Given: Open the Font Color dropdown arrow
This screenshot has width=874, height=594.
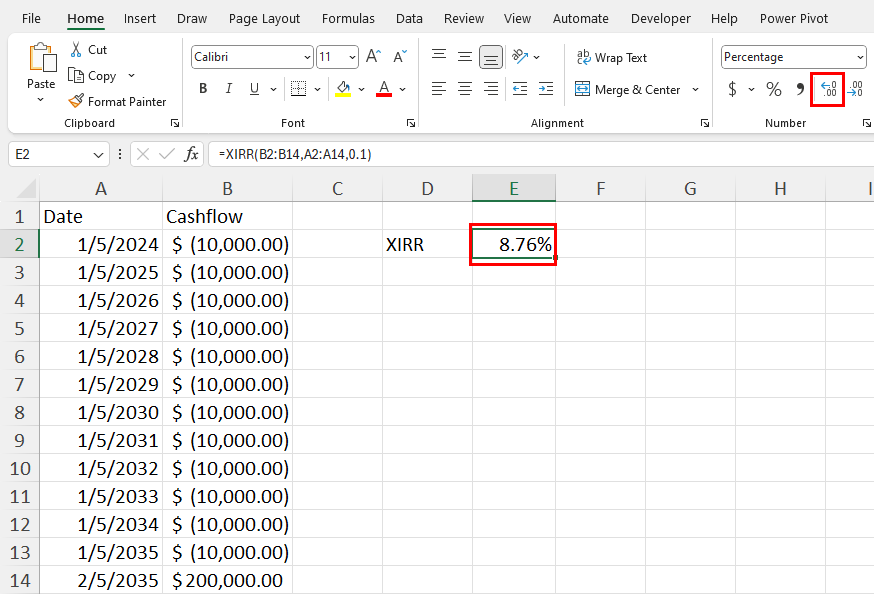Looking at the screenshot, I should pos(402,89).
